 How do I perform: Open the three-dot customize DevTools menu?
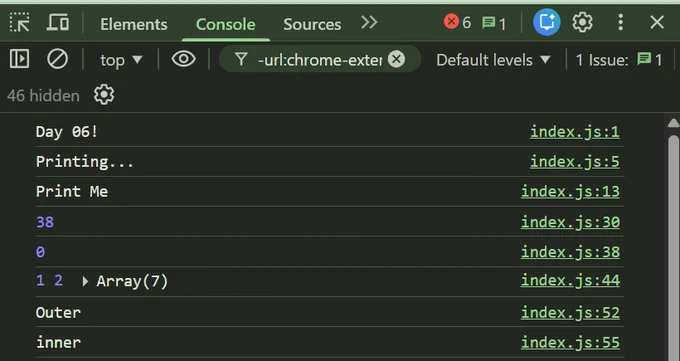pyautogui.click(x=621, y=22)
